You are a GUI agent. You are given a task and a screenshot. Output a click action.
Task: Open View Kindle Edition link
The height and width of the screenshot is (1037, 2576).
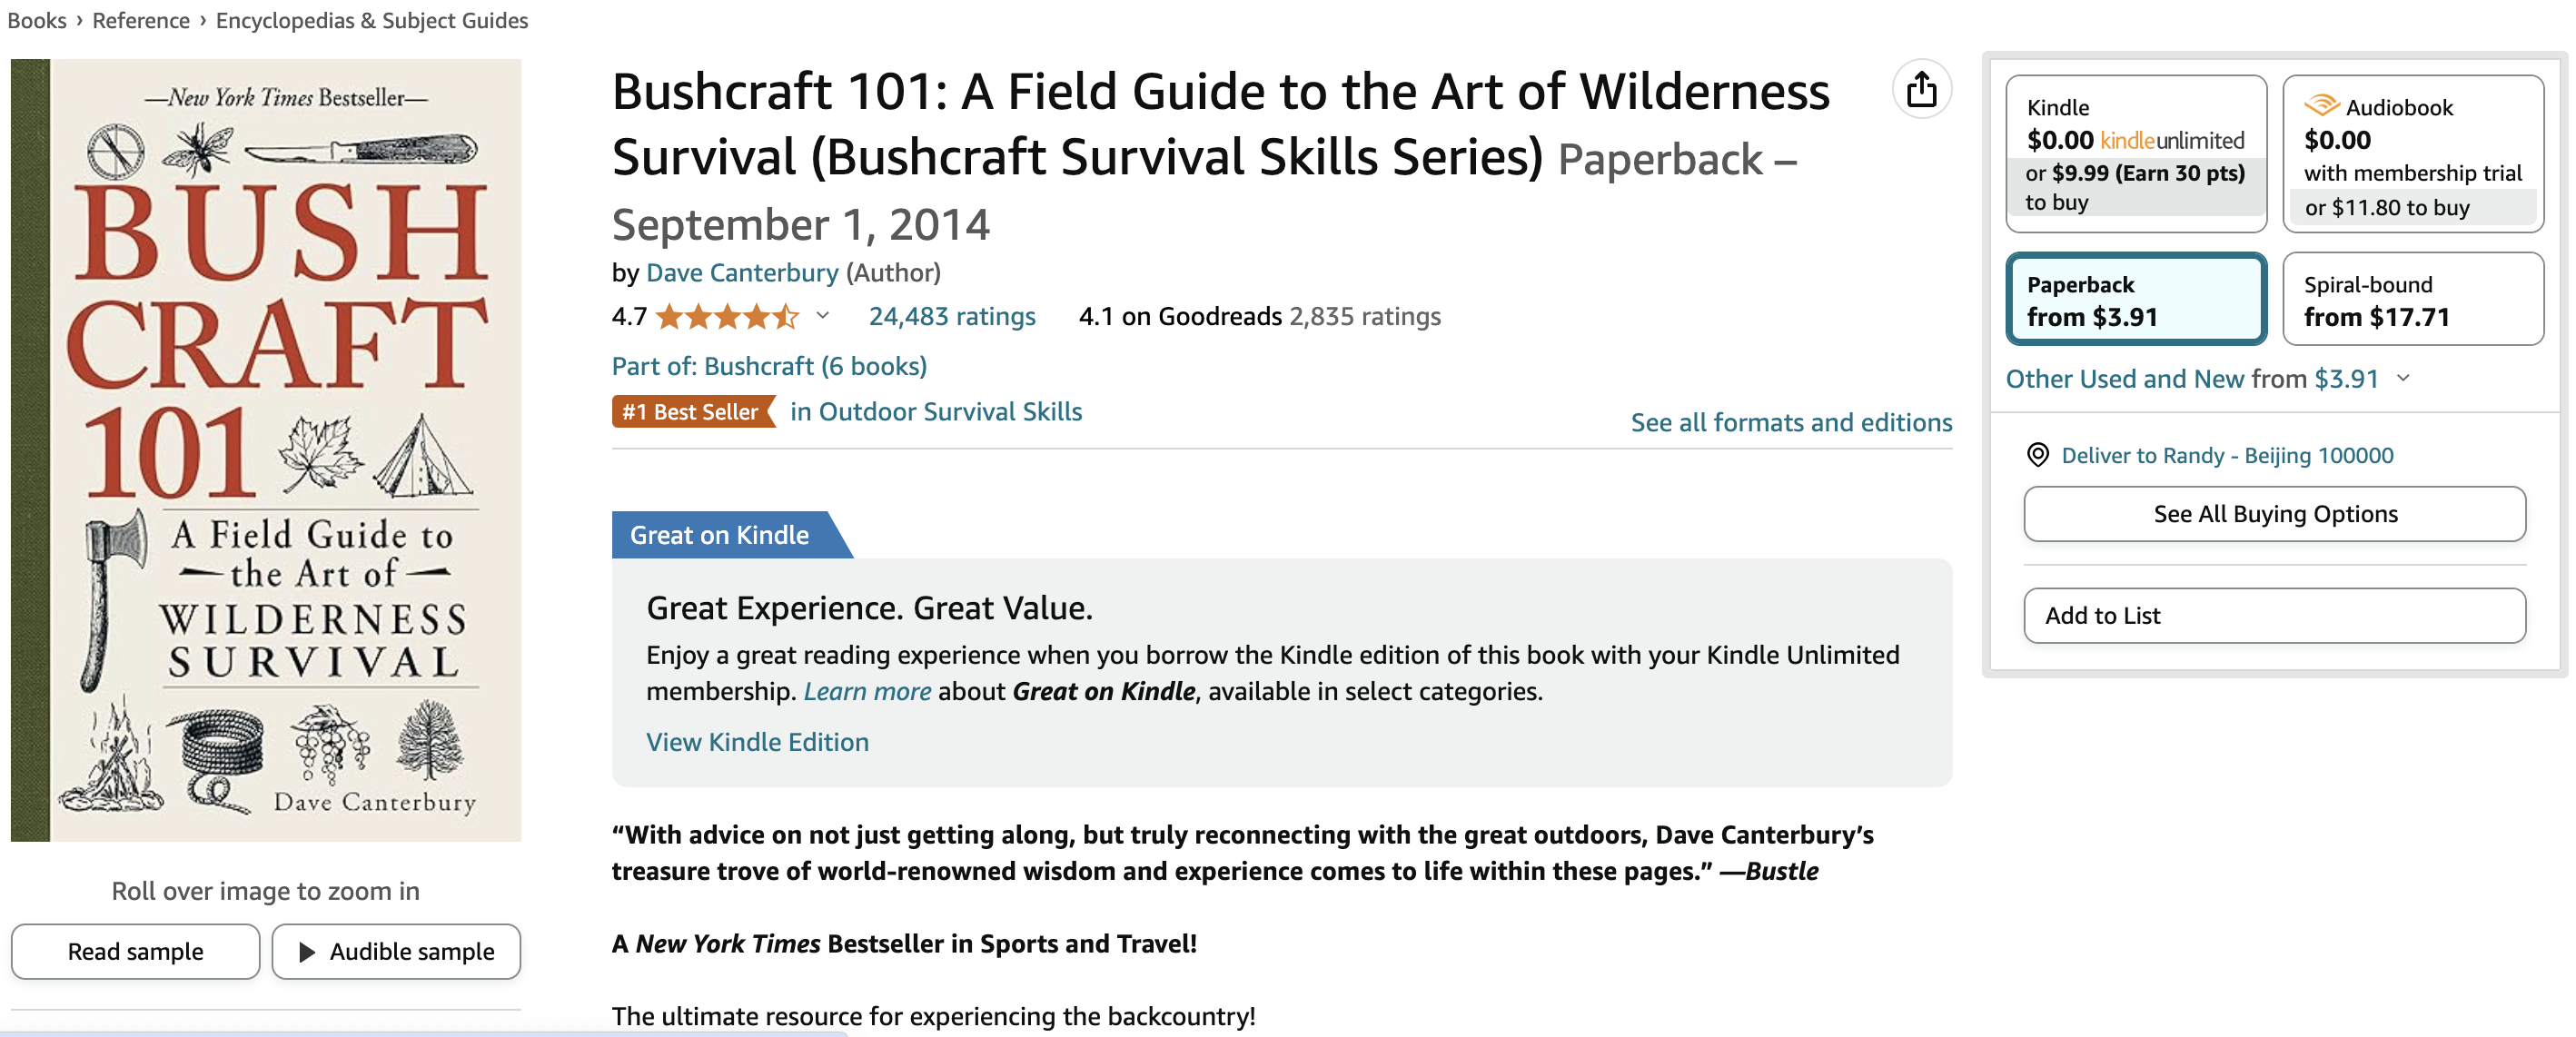pos(757,742)
